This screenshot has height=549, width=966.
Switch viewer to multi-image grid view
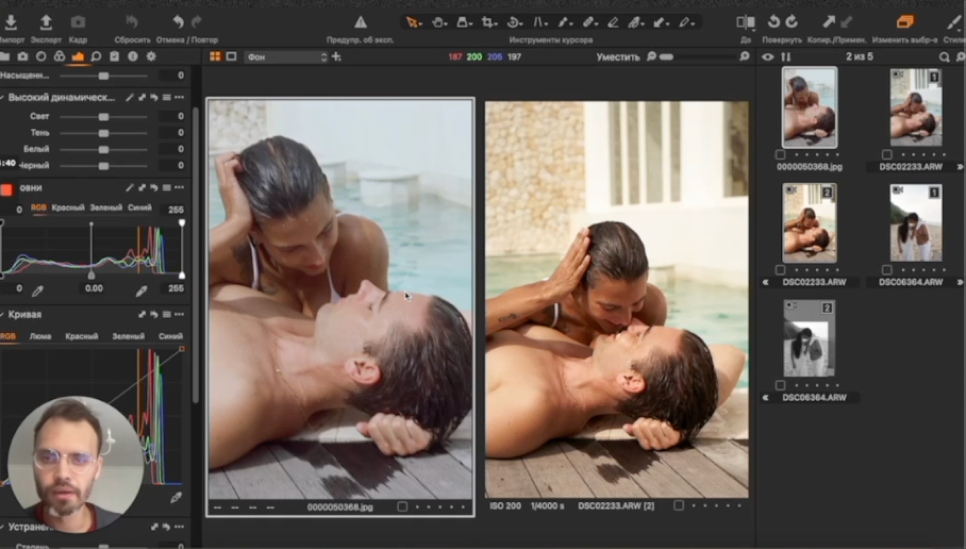point(215,57)
